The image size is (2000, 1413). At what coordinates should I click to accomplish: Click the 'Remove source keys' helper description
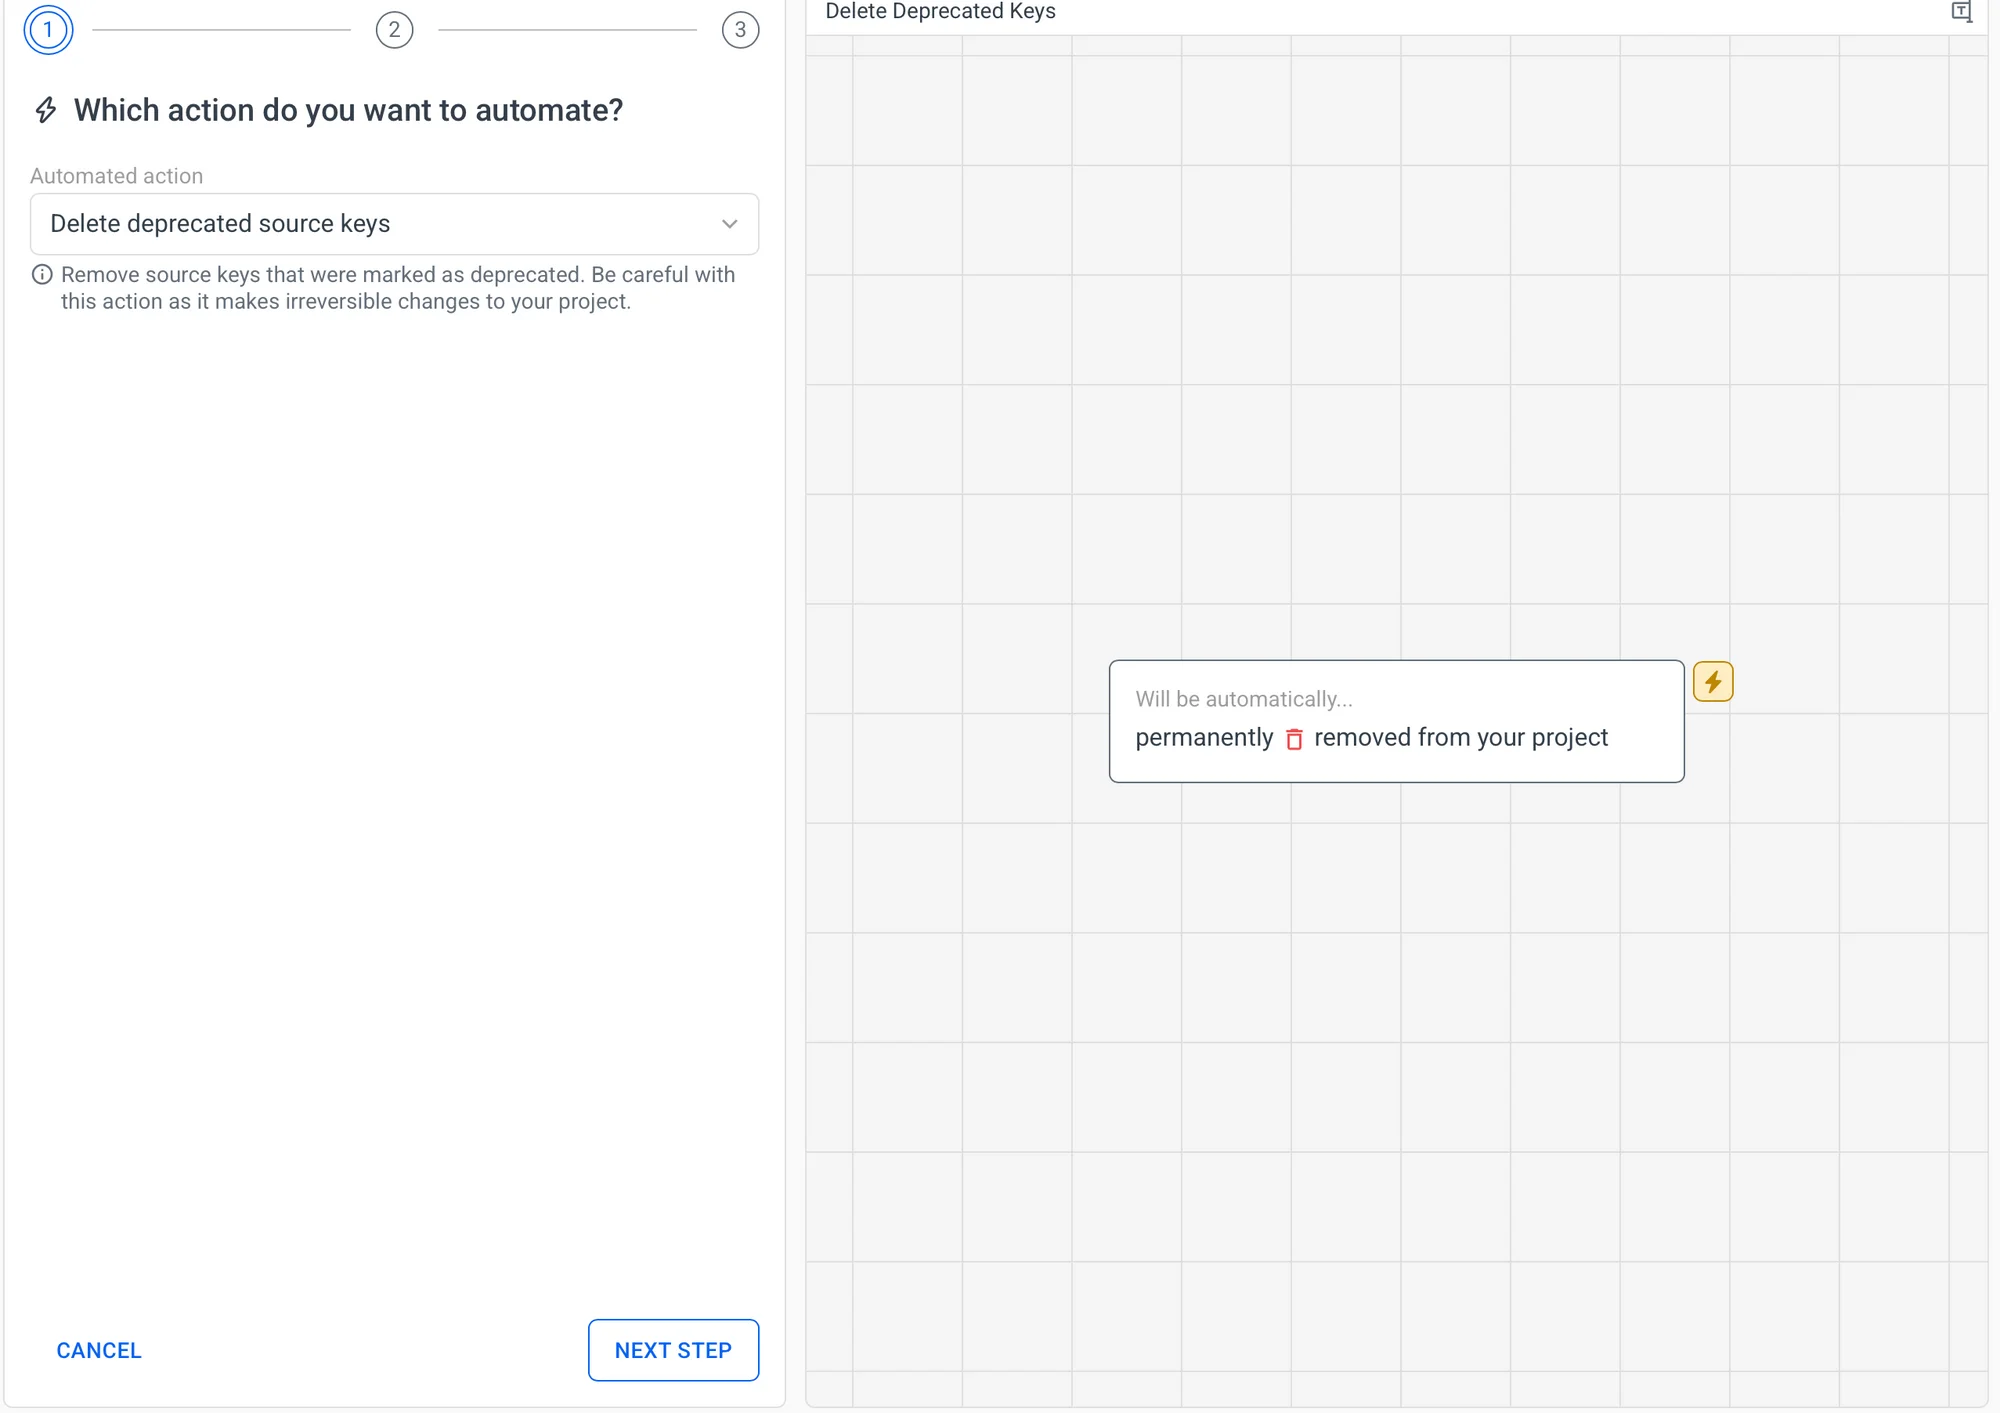click(x=397, y=288)
